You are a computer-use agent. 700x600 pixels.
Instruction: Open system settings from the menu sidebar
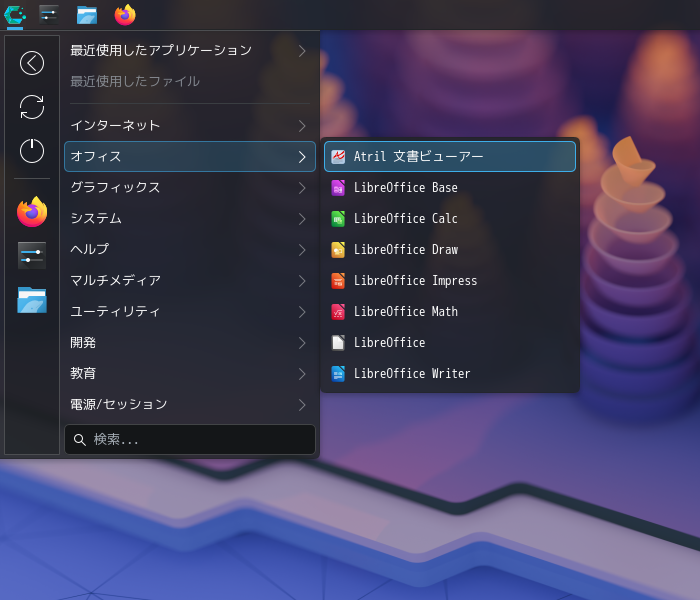pos(32,256)
